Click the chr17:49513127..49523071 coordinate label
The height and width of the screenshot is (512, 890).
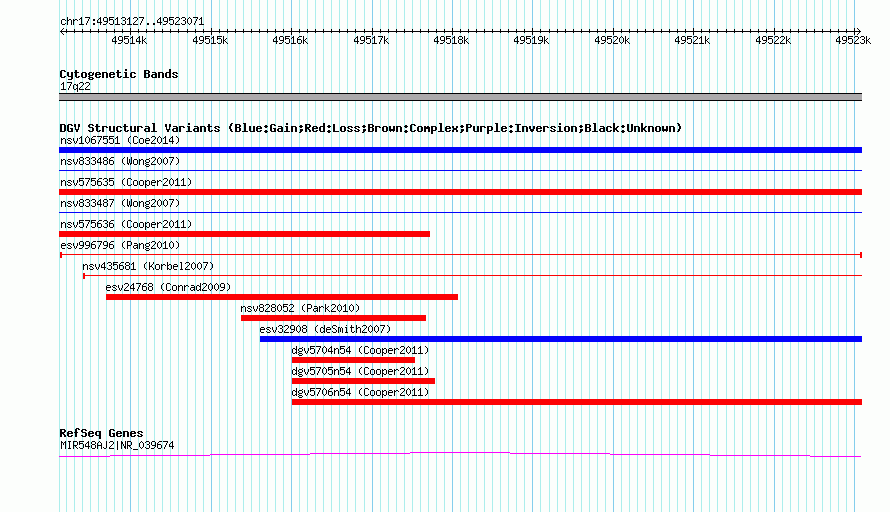(x=132, y=22)
